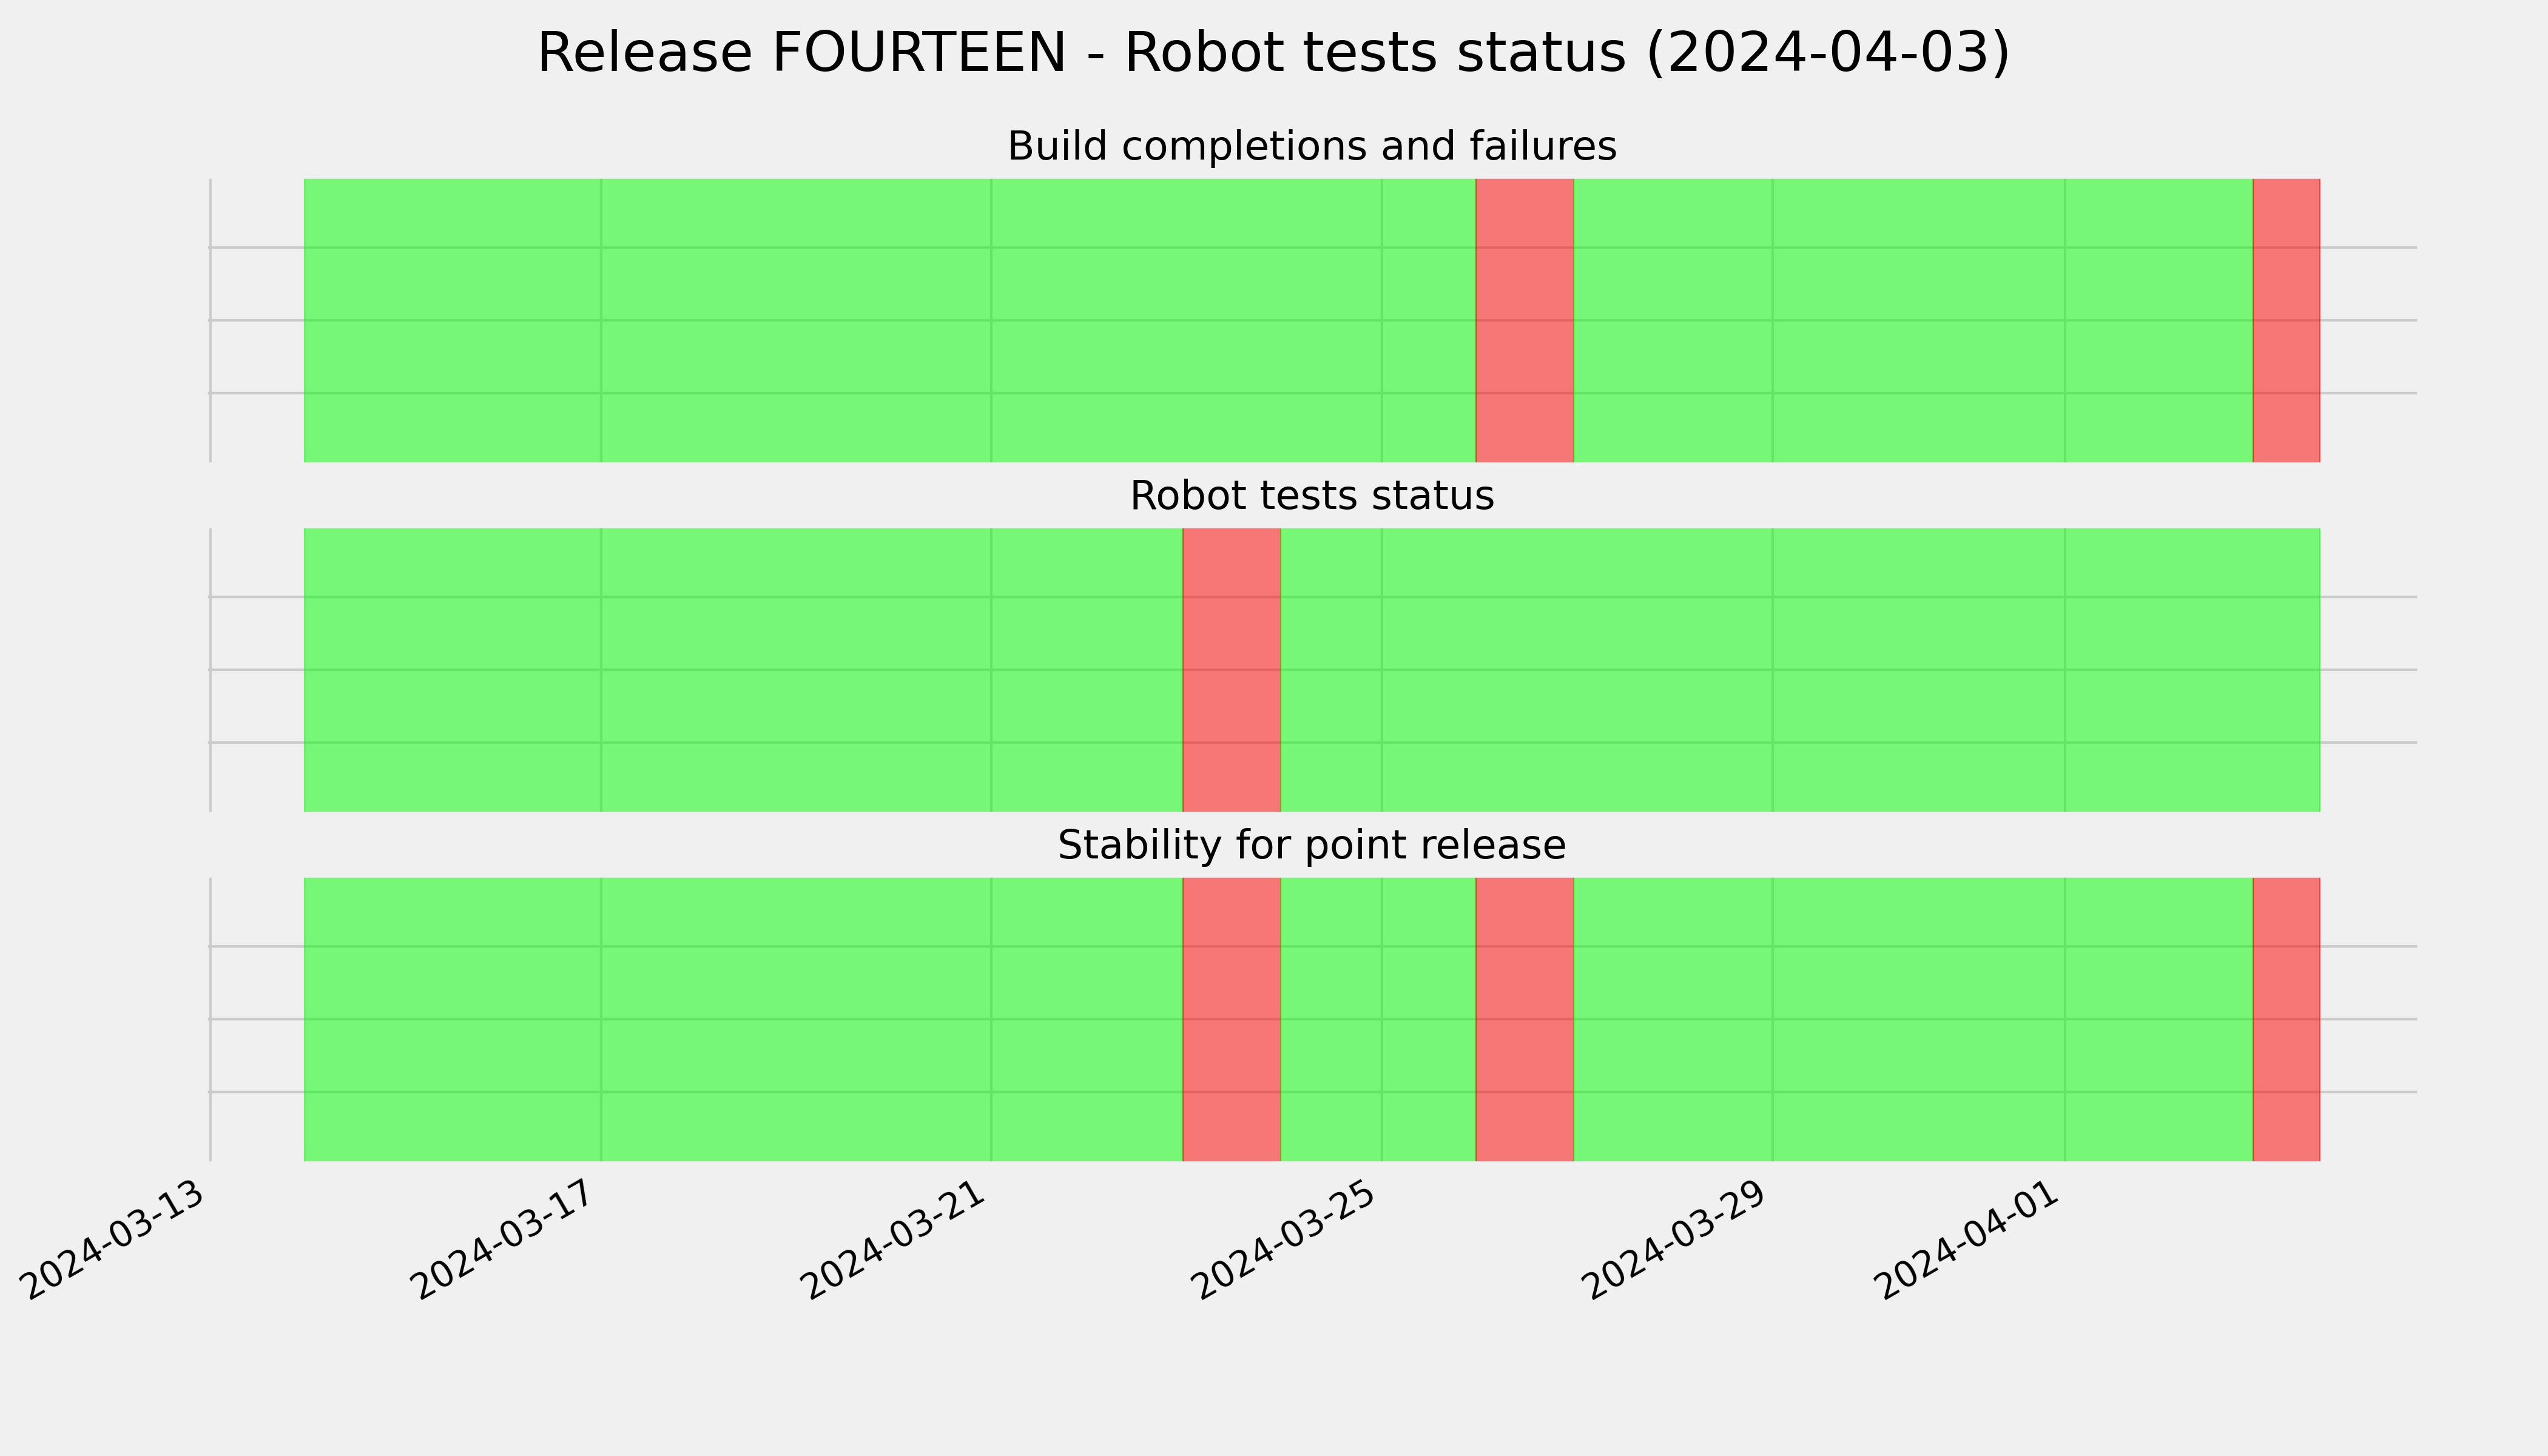
Task: Click the green region right of red in Robot tests
Action: 1800,670
